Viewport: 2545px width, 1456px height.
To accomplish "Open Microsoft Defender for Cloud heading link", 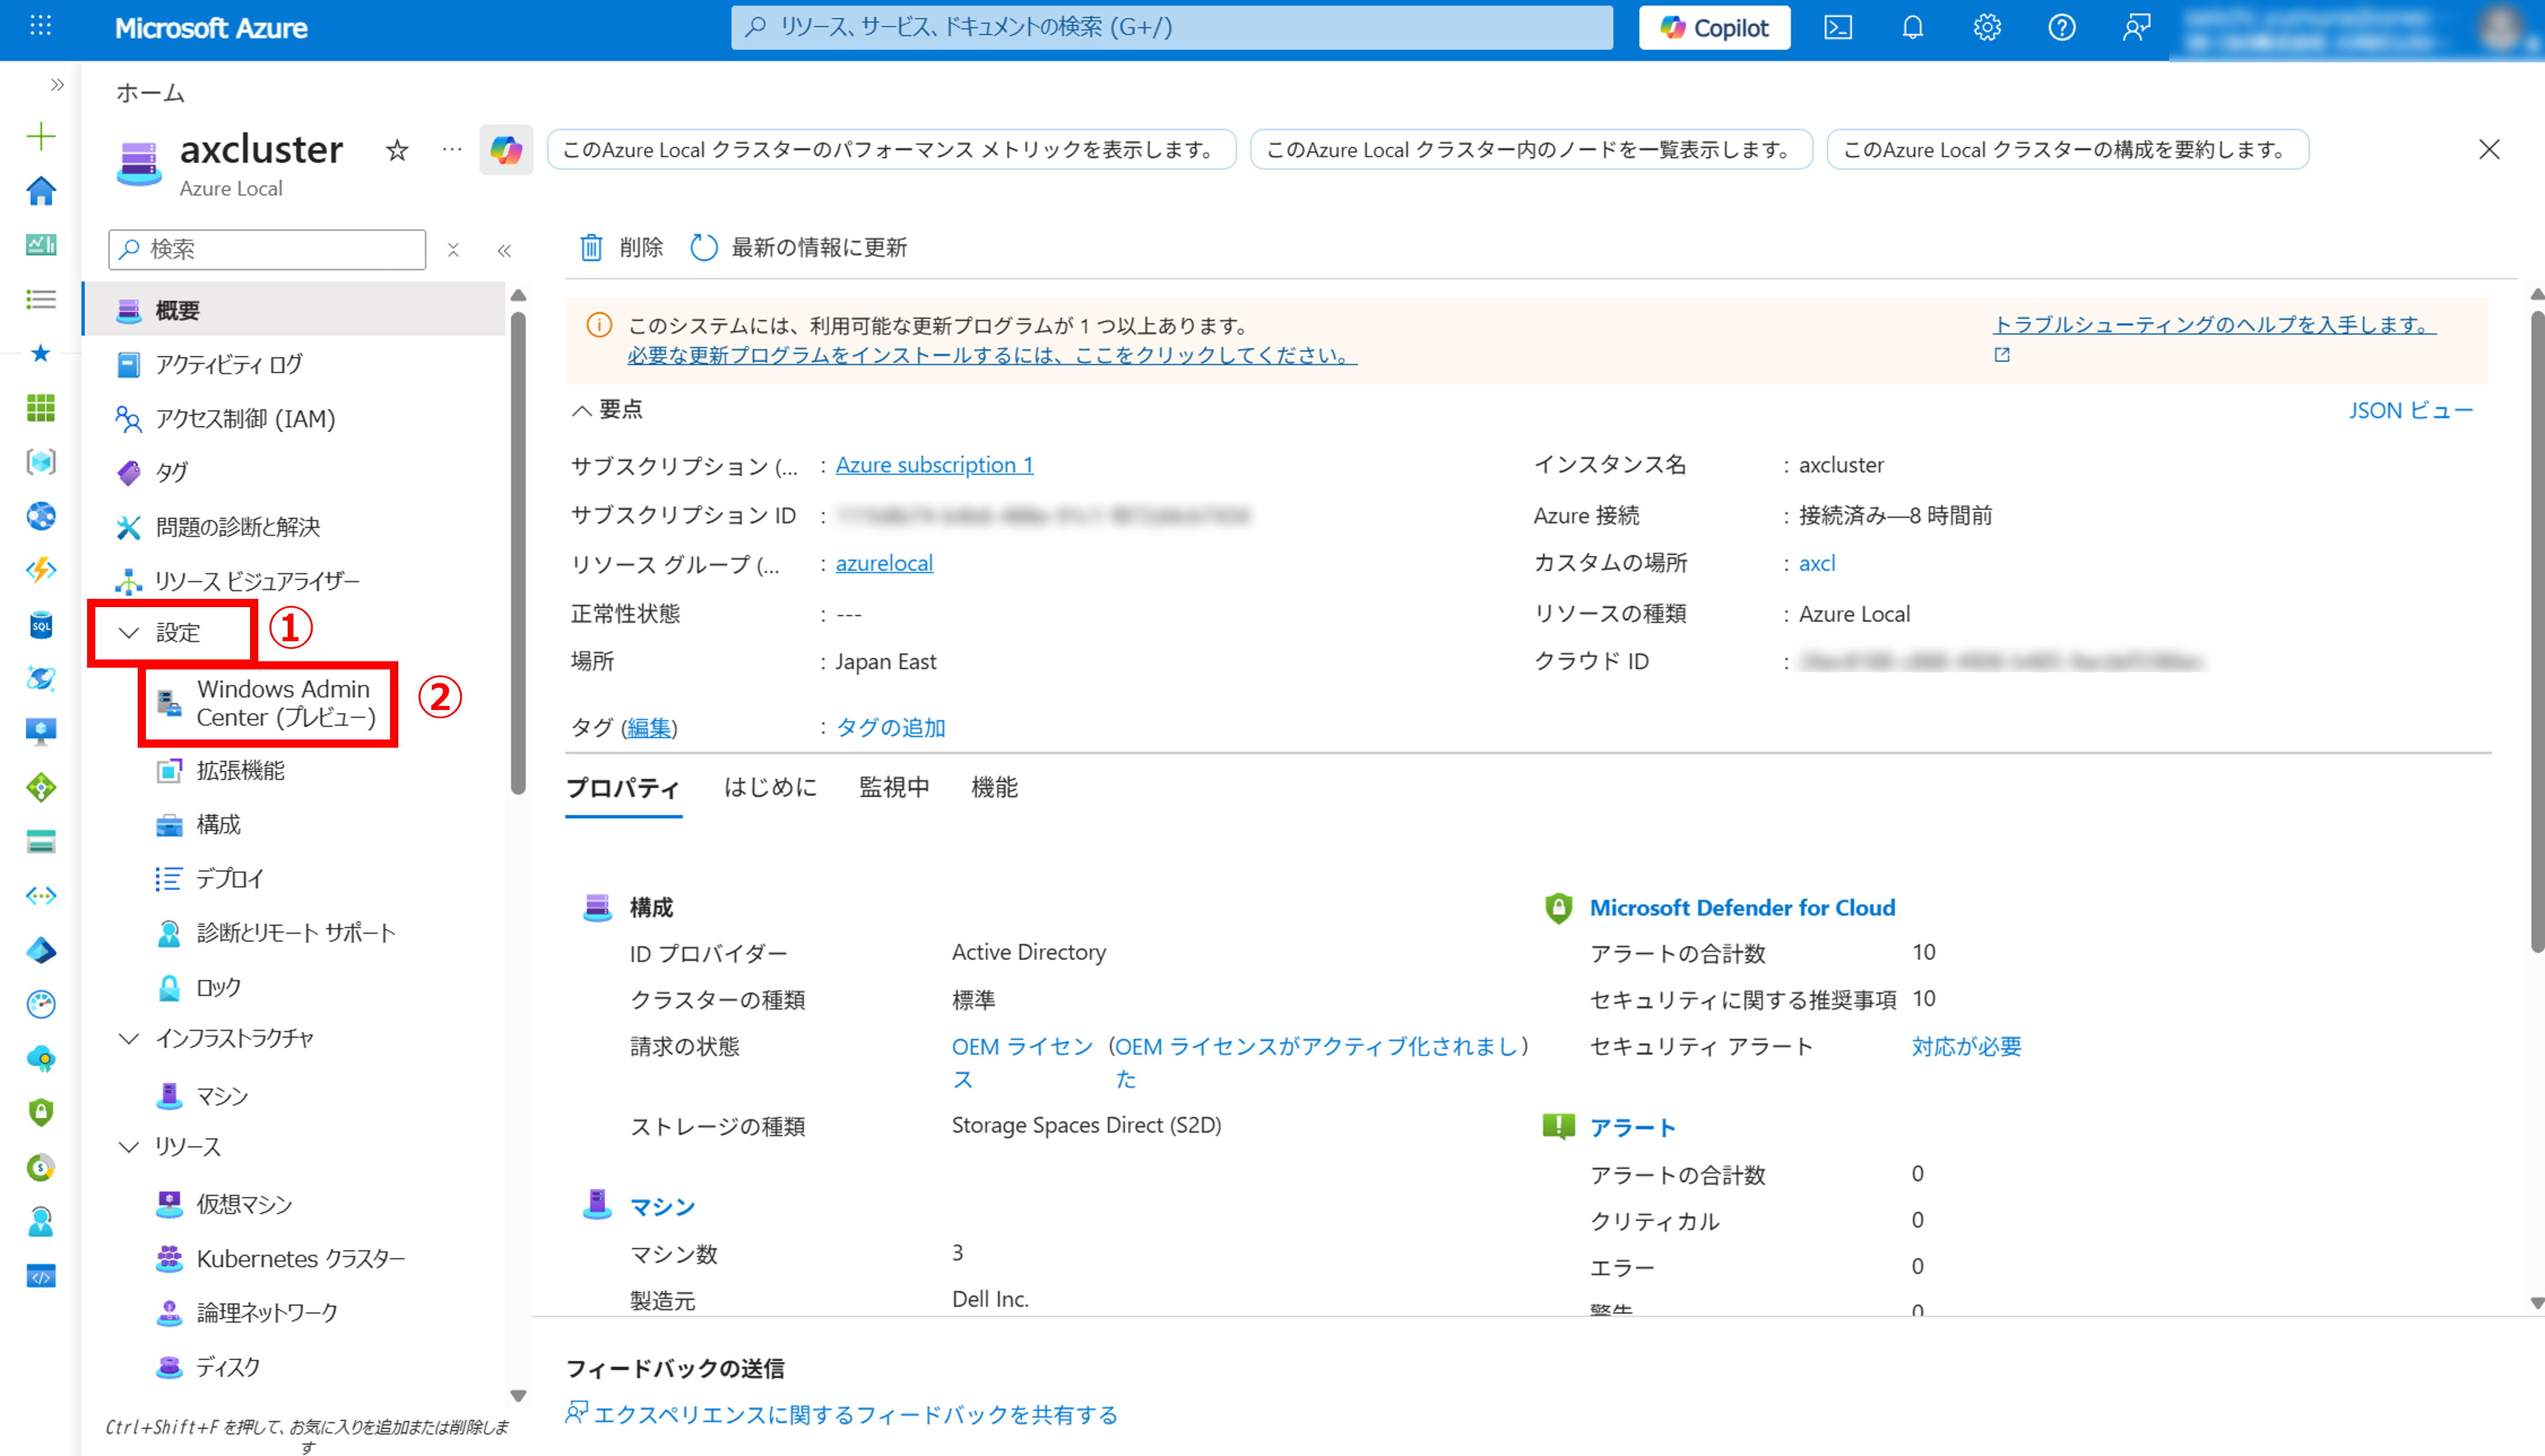I will pos(1742,907).
